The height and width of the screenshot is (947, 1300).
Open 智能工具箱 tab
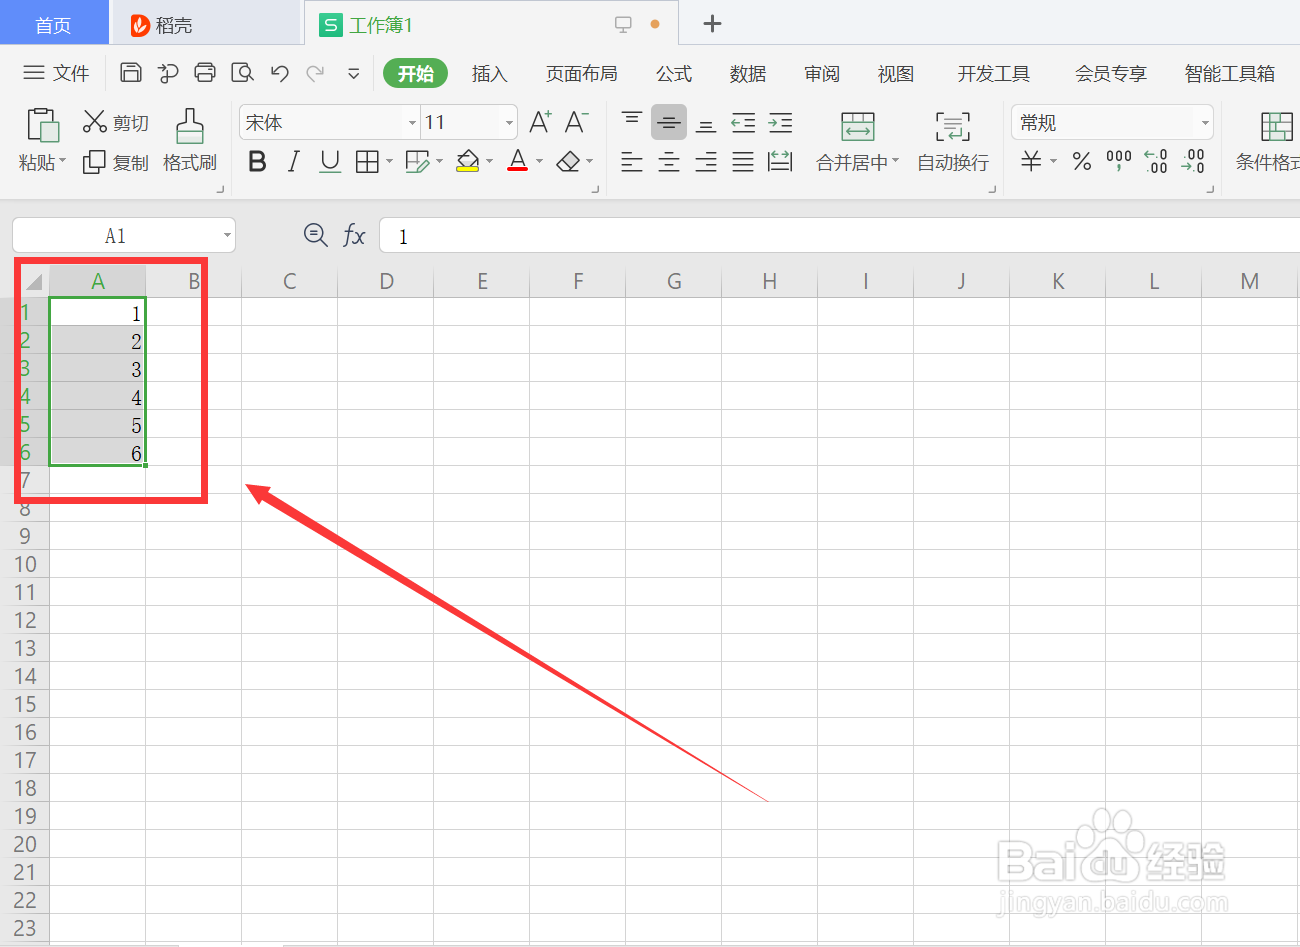tap(1229, 73)
